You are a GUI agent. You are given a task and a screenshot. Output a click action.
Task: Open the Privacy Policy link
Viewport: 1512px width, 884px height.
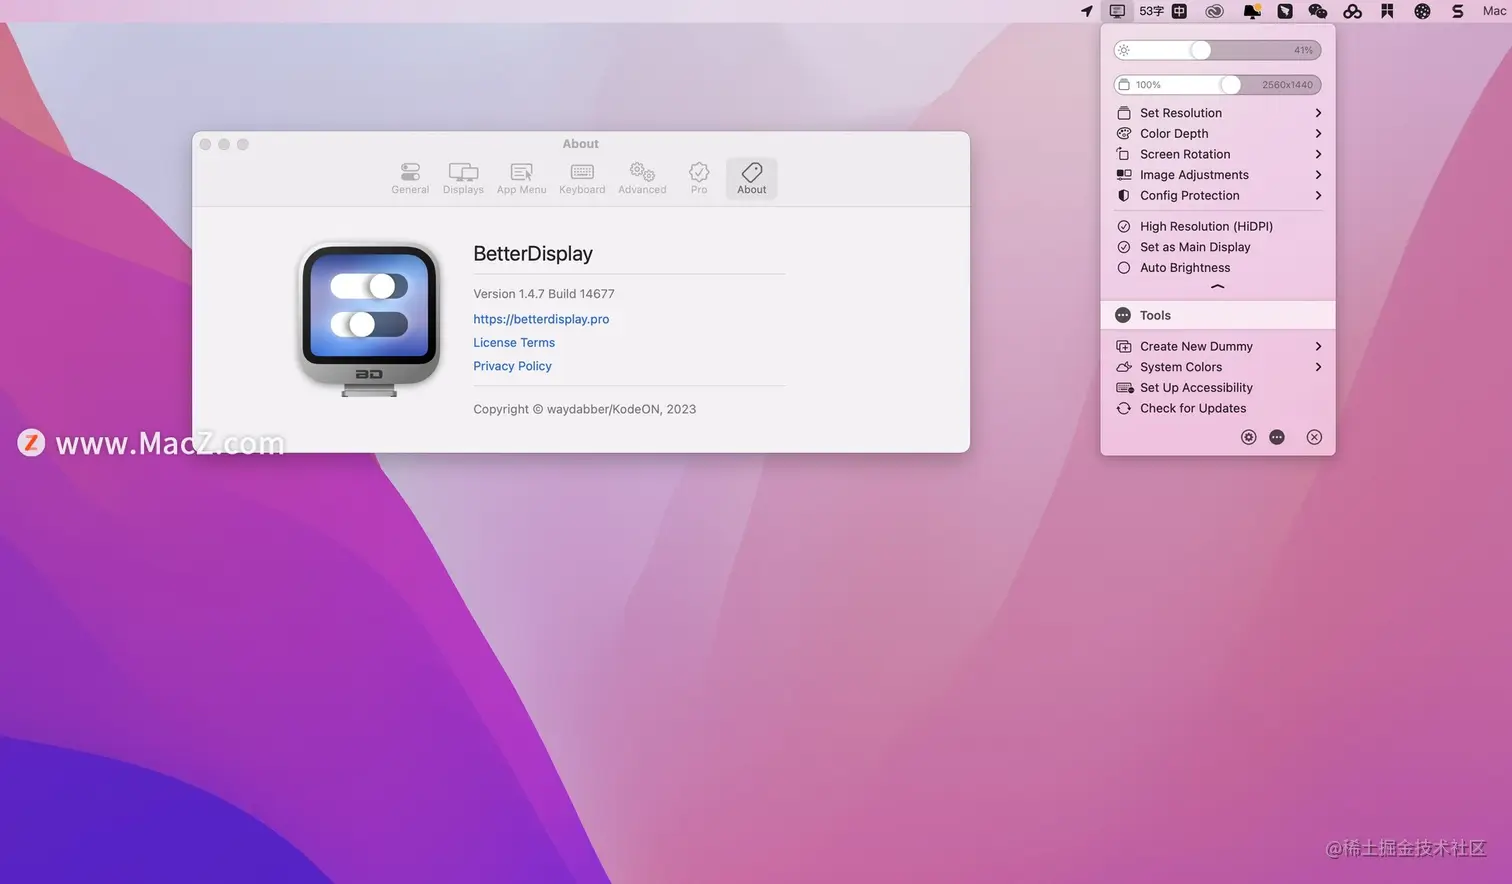pyautogui.click(x=513, y=366)
